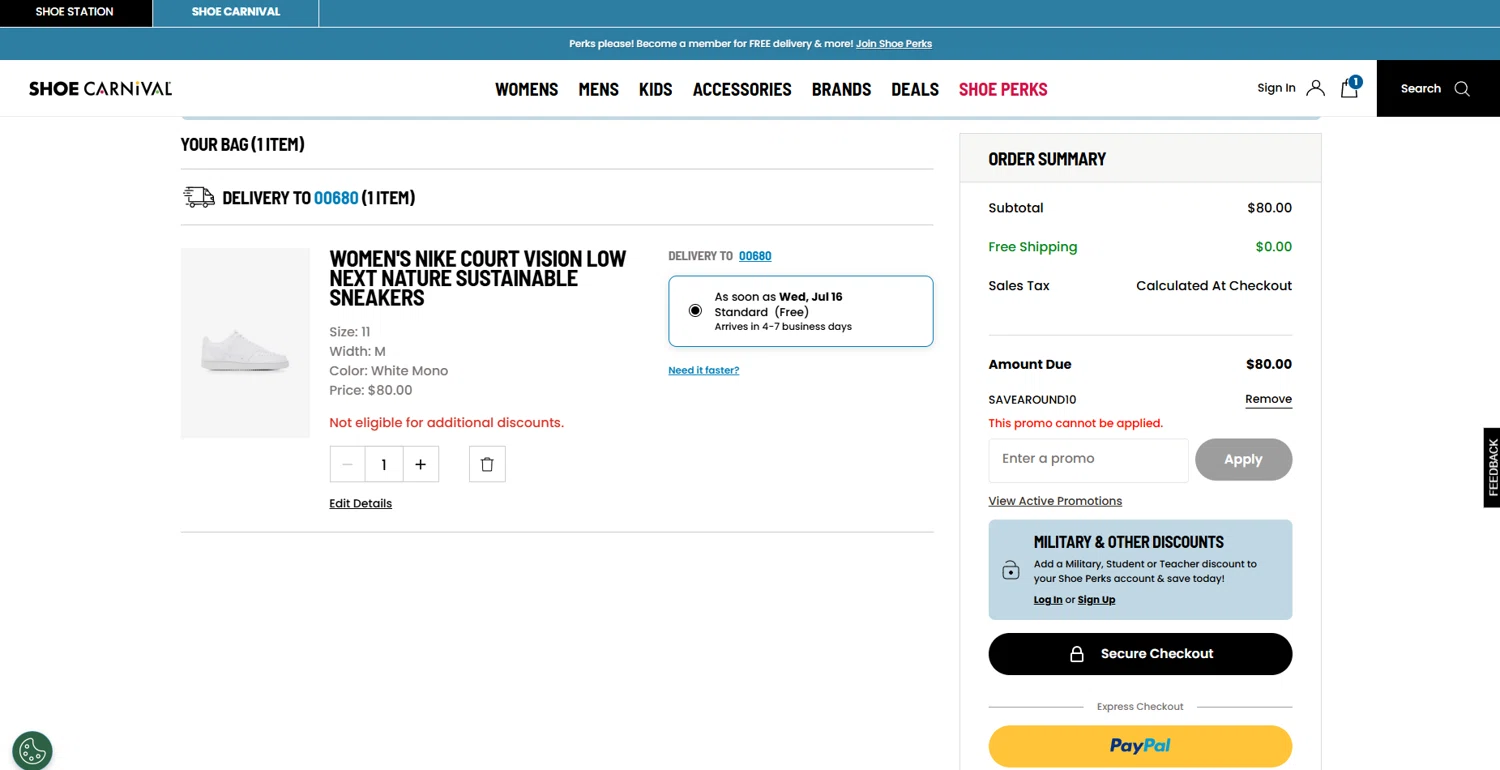Open the shopping bag icon
The image size is (1500, 770).
coord(1350,88)
